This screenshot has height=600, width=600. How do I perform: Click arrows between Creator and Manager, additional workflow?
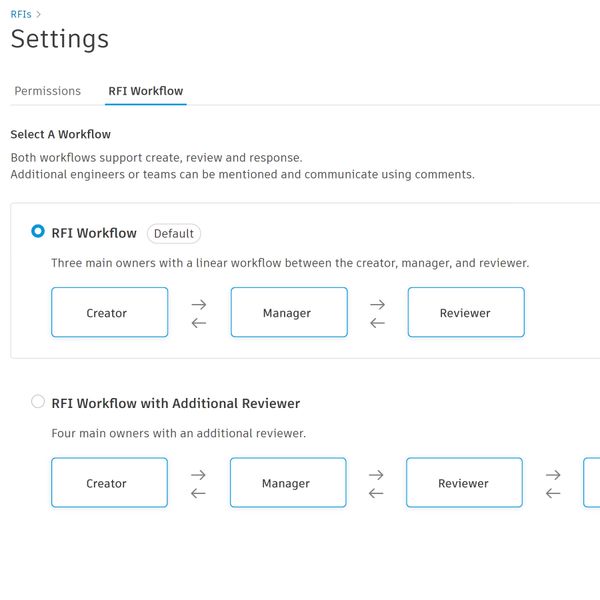tap(198, 484)
